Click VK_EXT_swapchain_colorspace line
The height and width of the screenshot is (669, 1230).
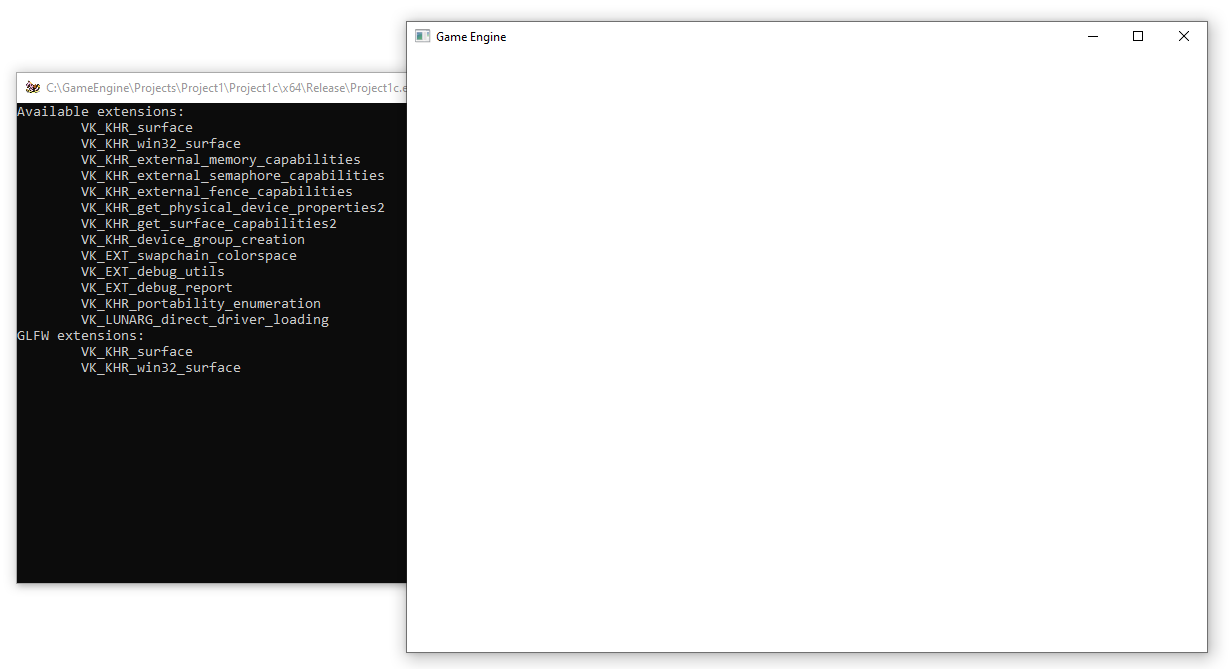189,256
